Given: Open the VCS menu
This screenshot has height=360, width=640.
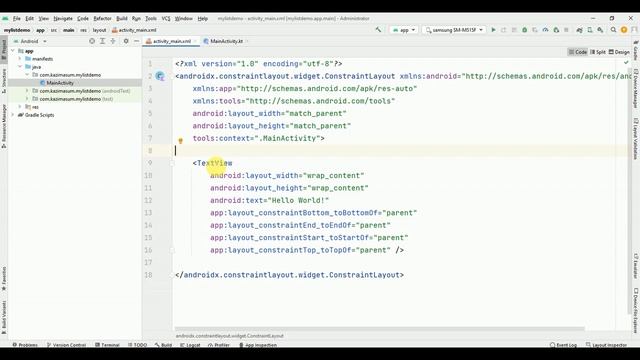Looking at the screenshot, I should (x=166, y=18).
